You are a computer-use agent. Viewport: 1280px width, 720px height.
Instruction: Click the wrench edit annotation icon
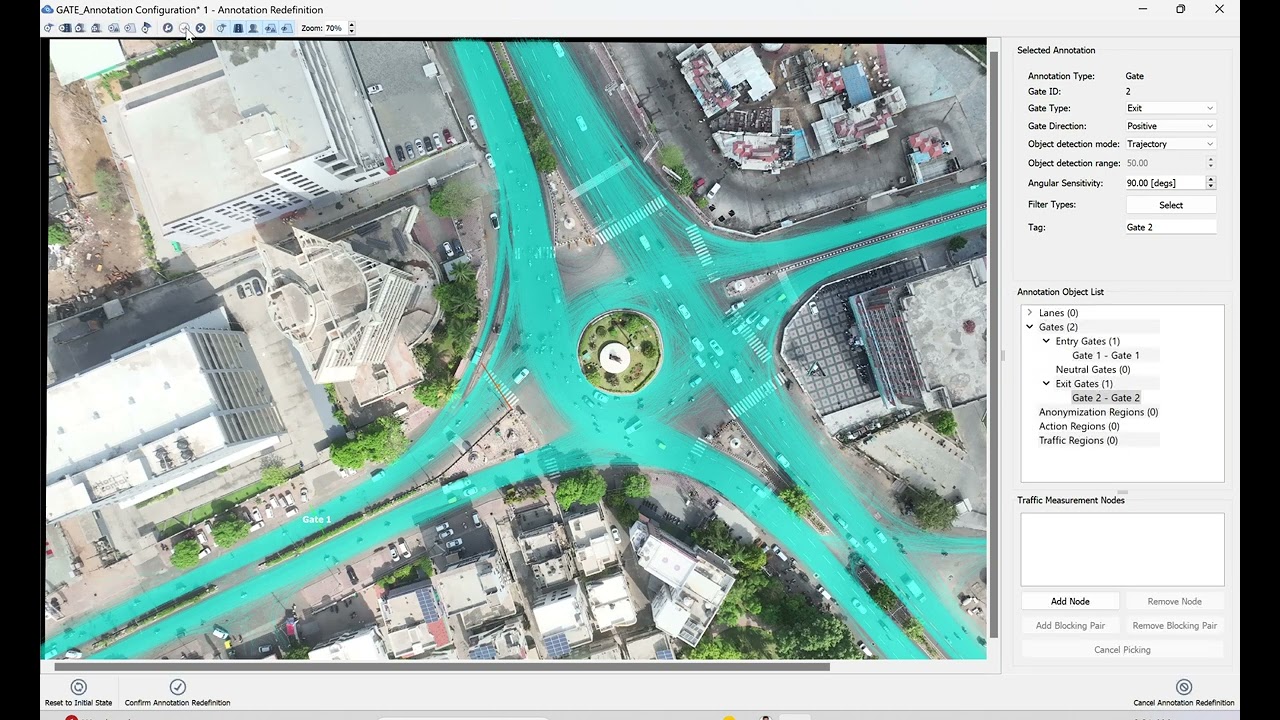pyautogui.click(x=168, y=28)
